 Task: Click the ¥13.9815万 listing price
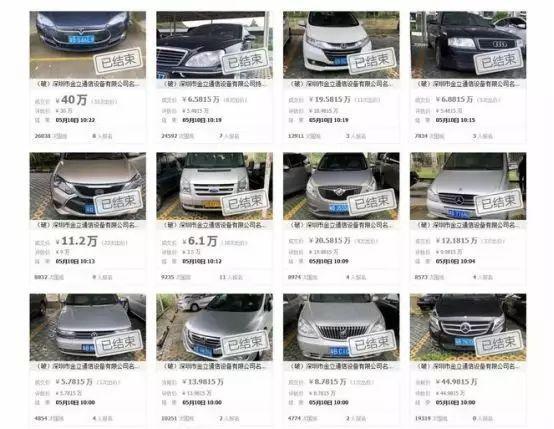pos(203,382)
